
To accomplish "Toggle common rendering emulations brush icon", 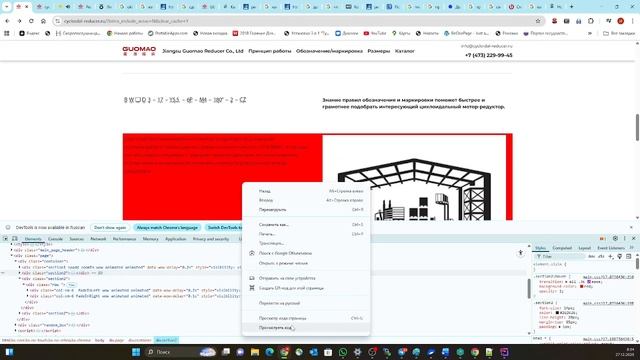I will 620,256.
